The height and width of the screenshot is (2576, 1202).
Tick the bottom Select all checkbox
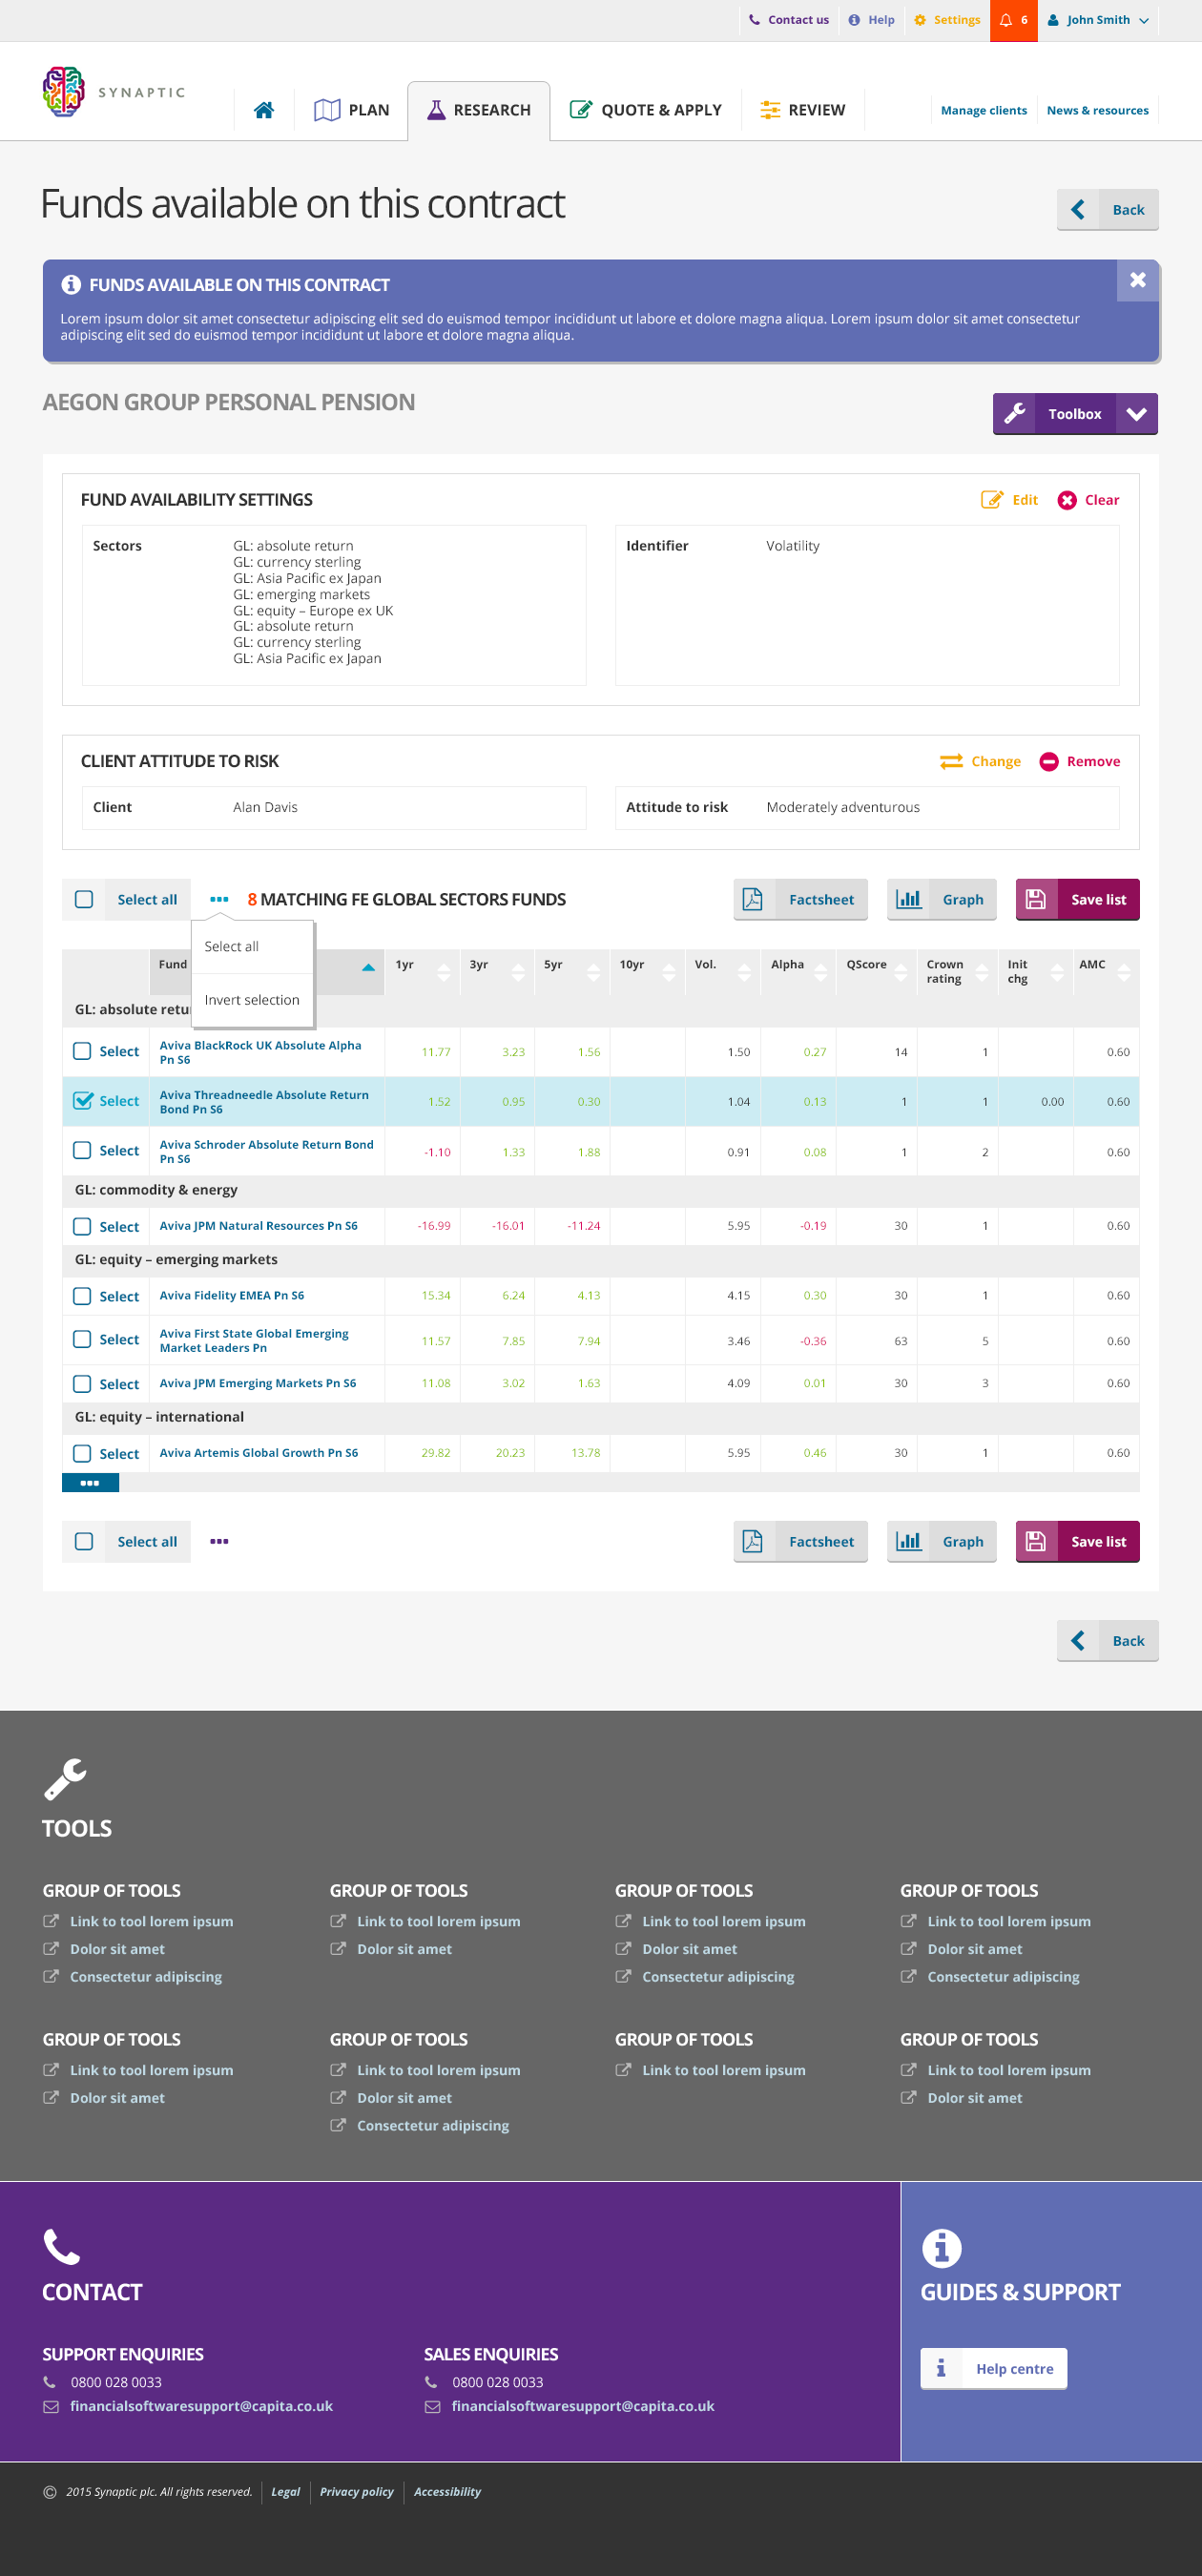tap(84, 1541)
